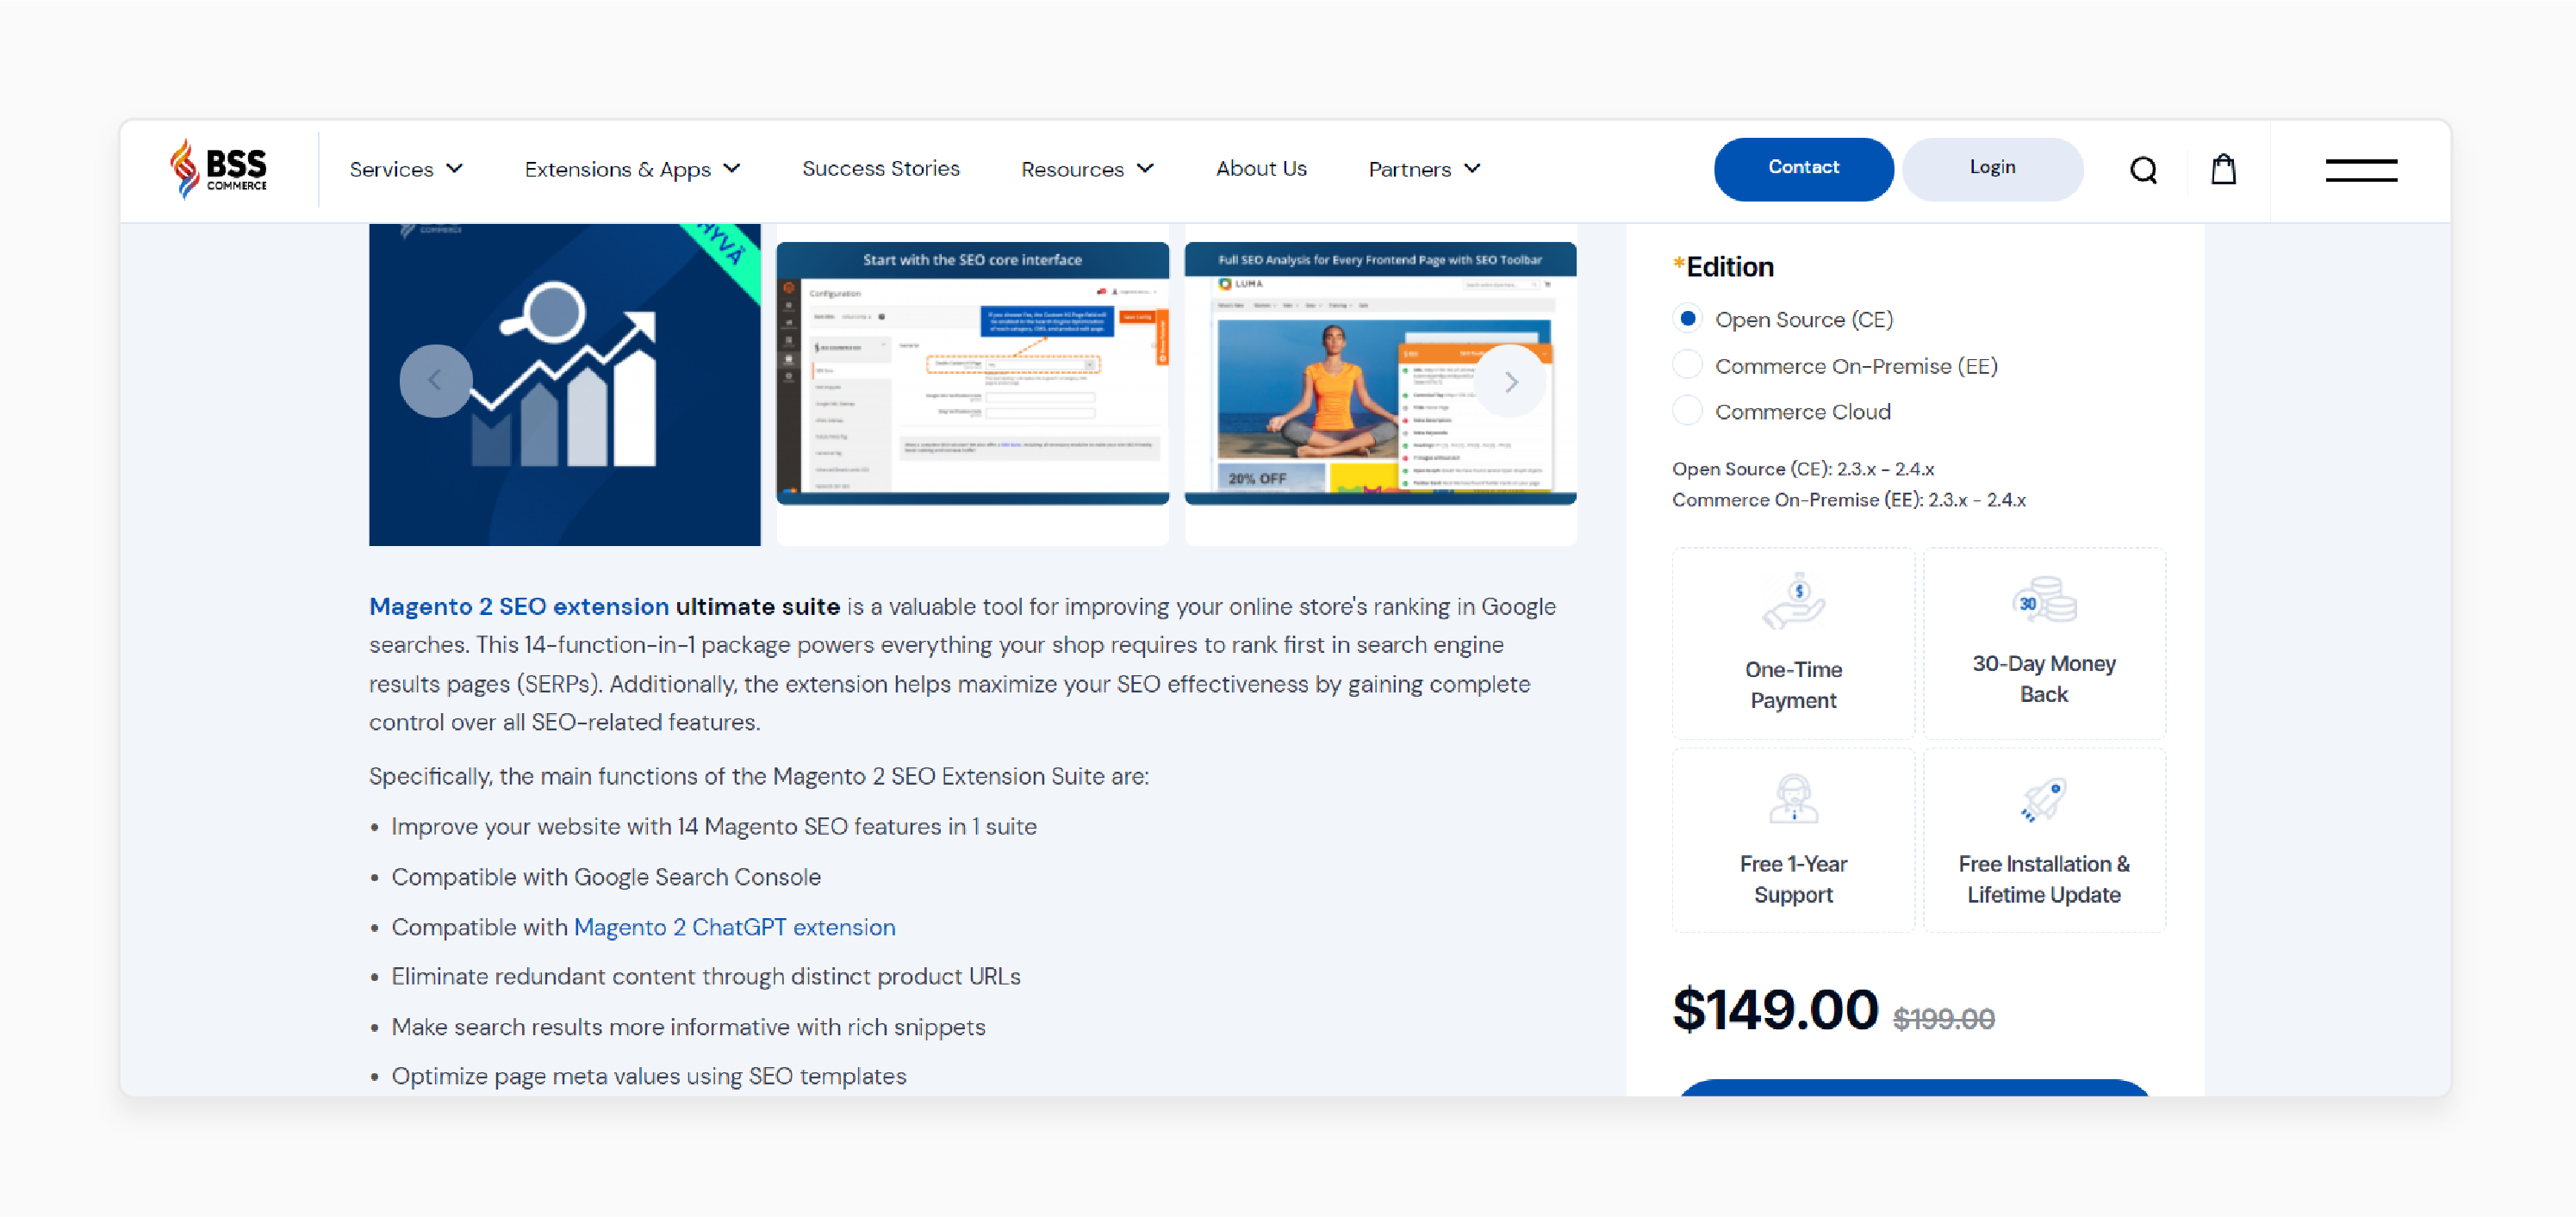This screenshot has width=2576, height=1217.
Task: Select the Open Source (CE) edition
Action: (x=1687, y=319)
